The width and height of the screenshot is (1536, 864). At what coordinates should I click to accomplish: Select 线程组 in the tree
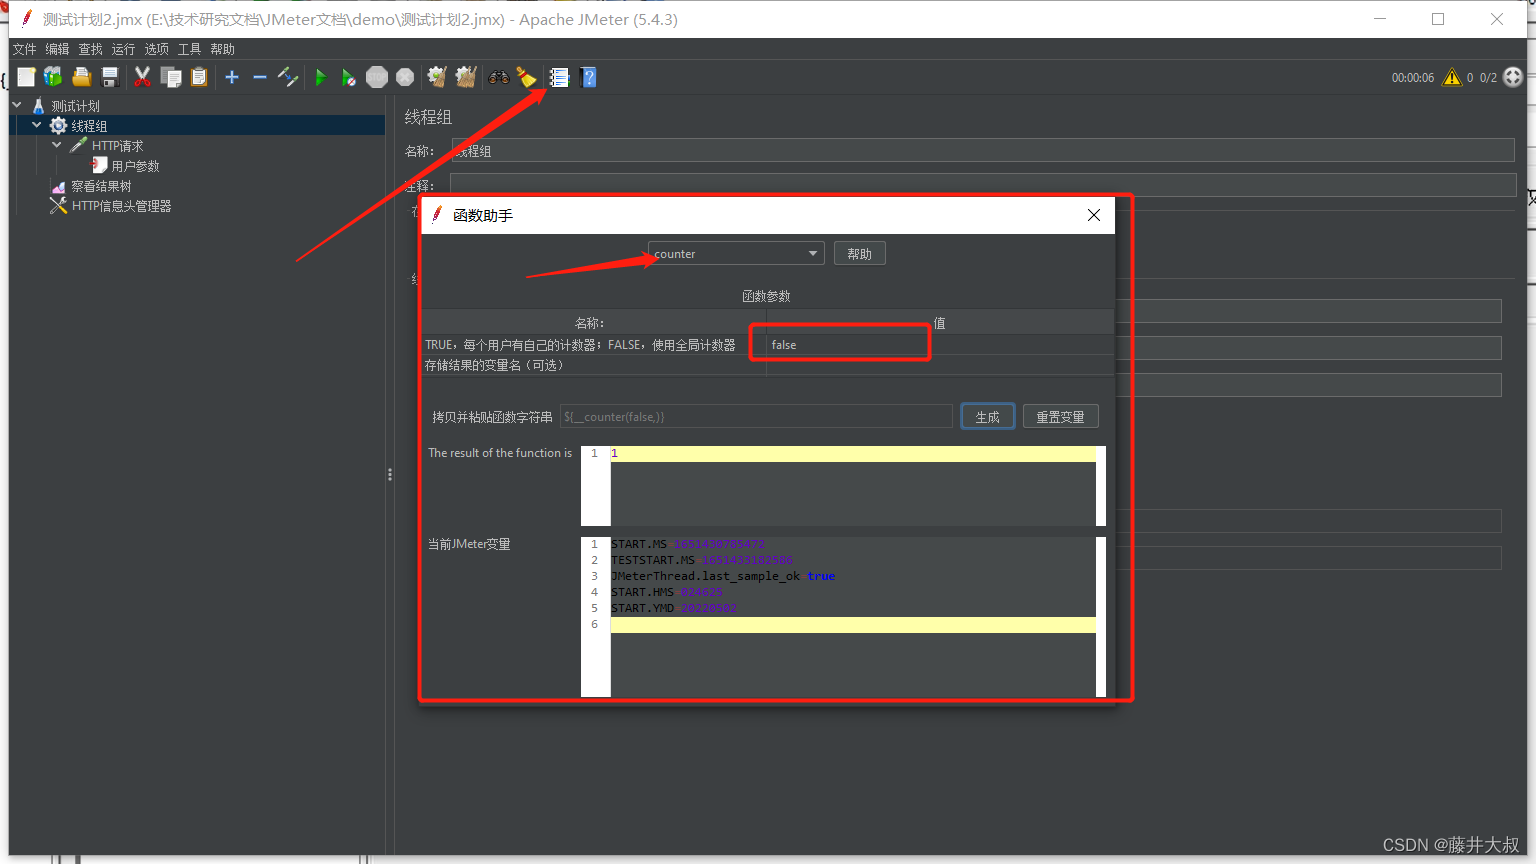[x=89, y=126]
